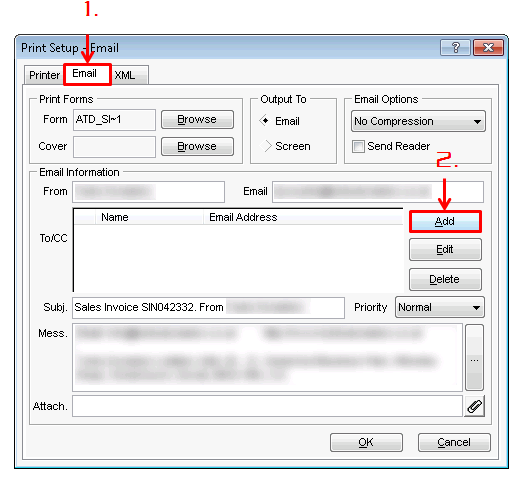
Task: Add a new email recipient
Action: [445, 221]
